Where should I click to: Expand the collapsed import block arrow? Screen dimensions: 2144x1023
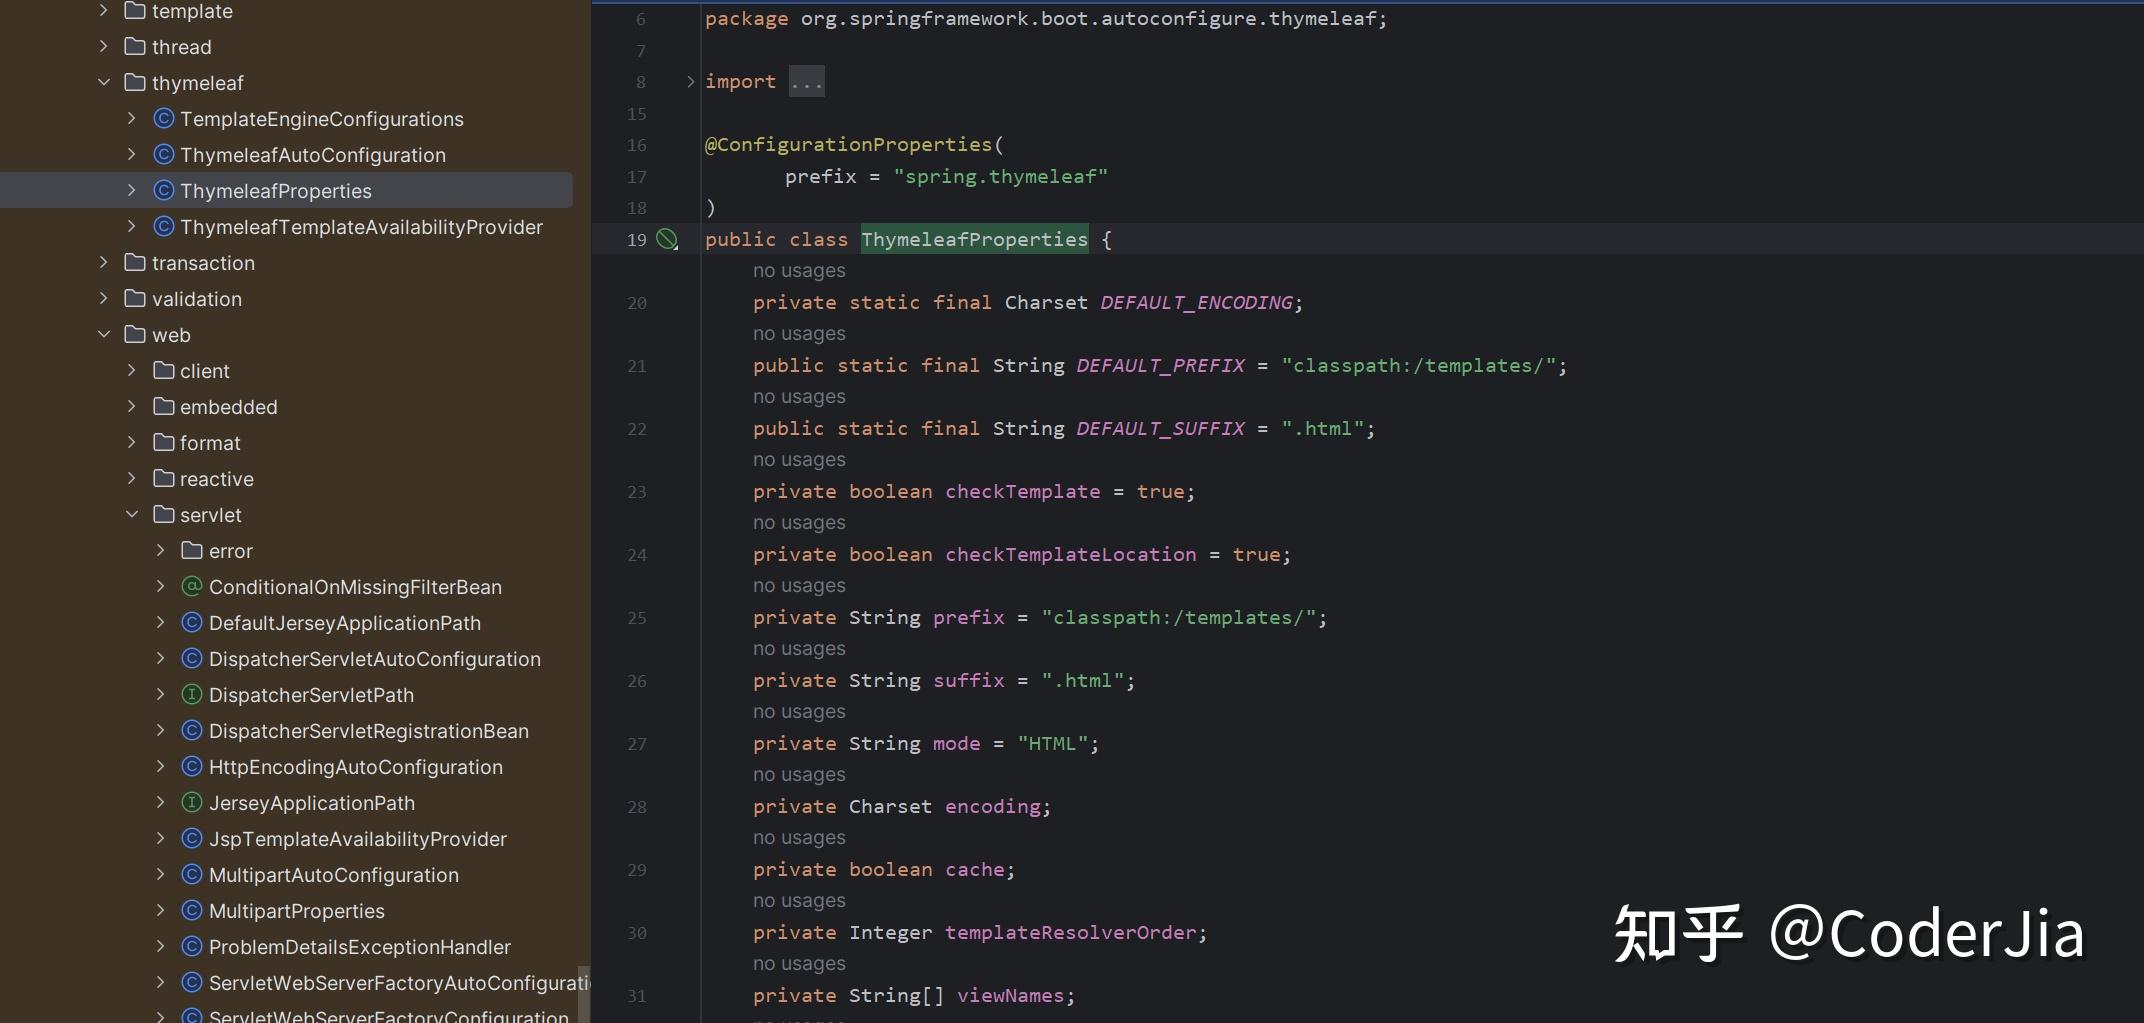point(690,82)
